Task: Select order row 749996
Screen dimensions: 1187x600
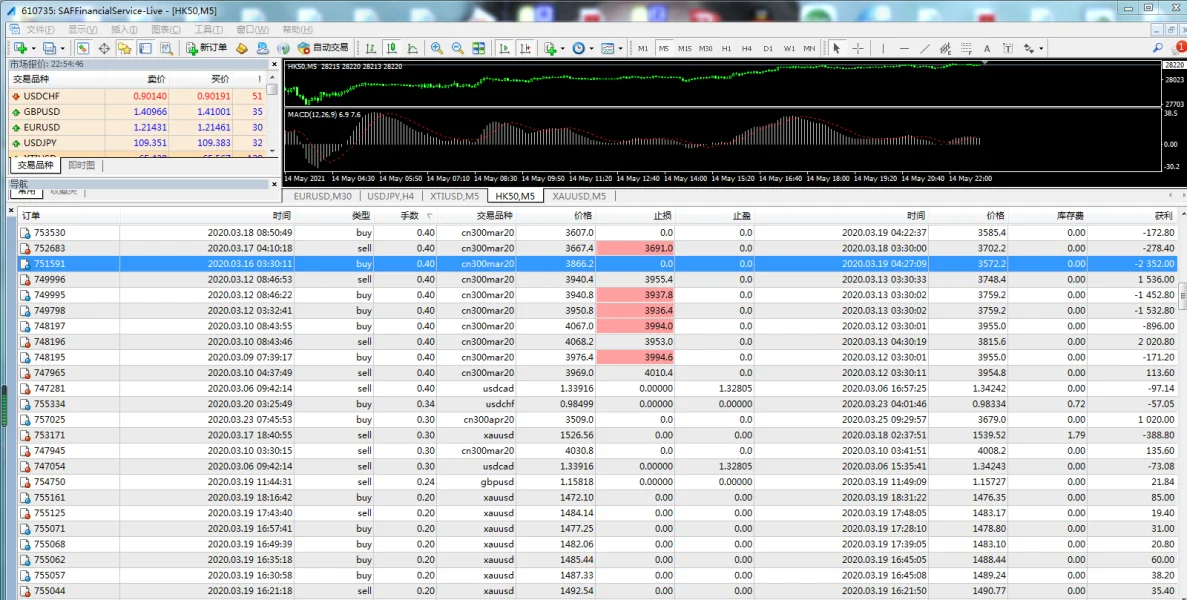Action: [50, 280]
